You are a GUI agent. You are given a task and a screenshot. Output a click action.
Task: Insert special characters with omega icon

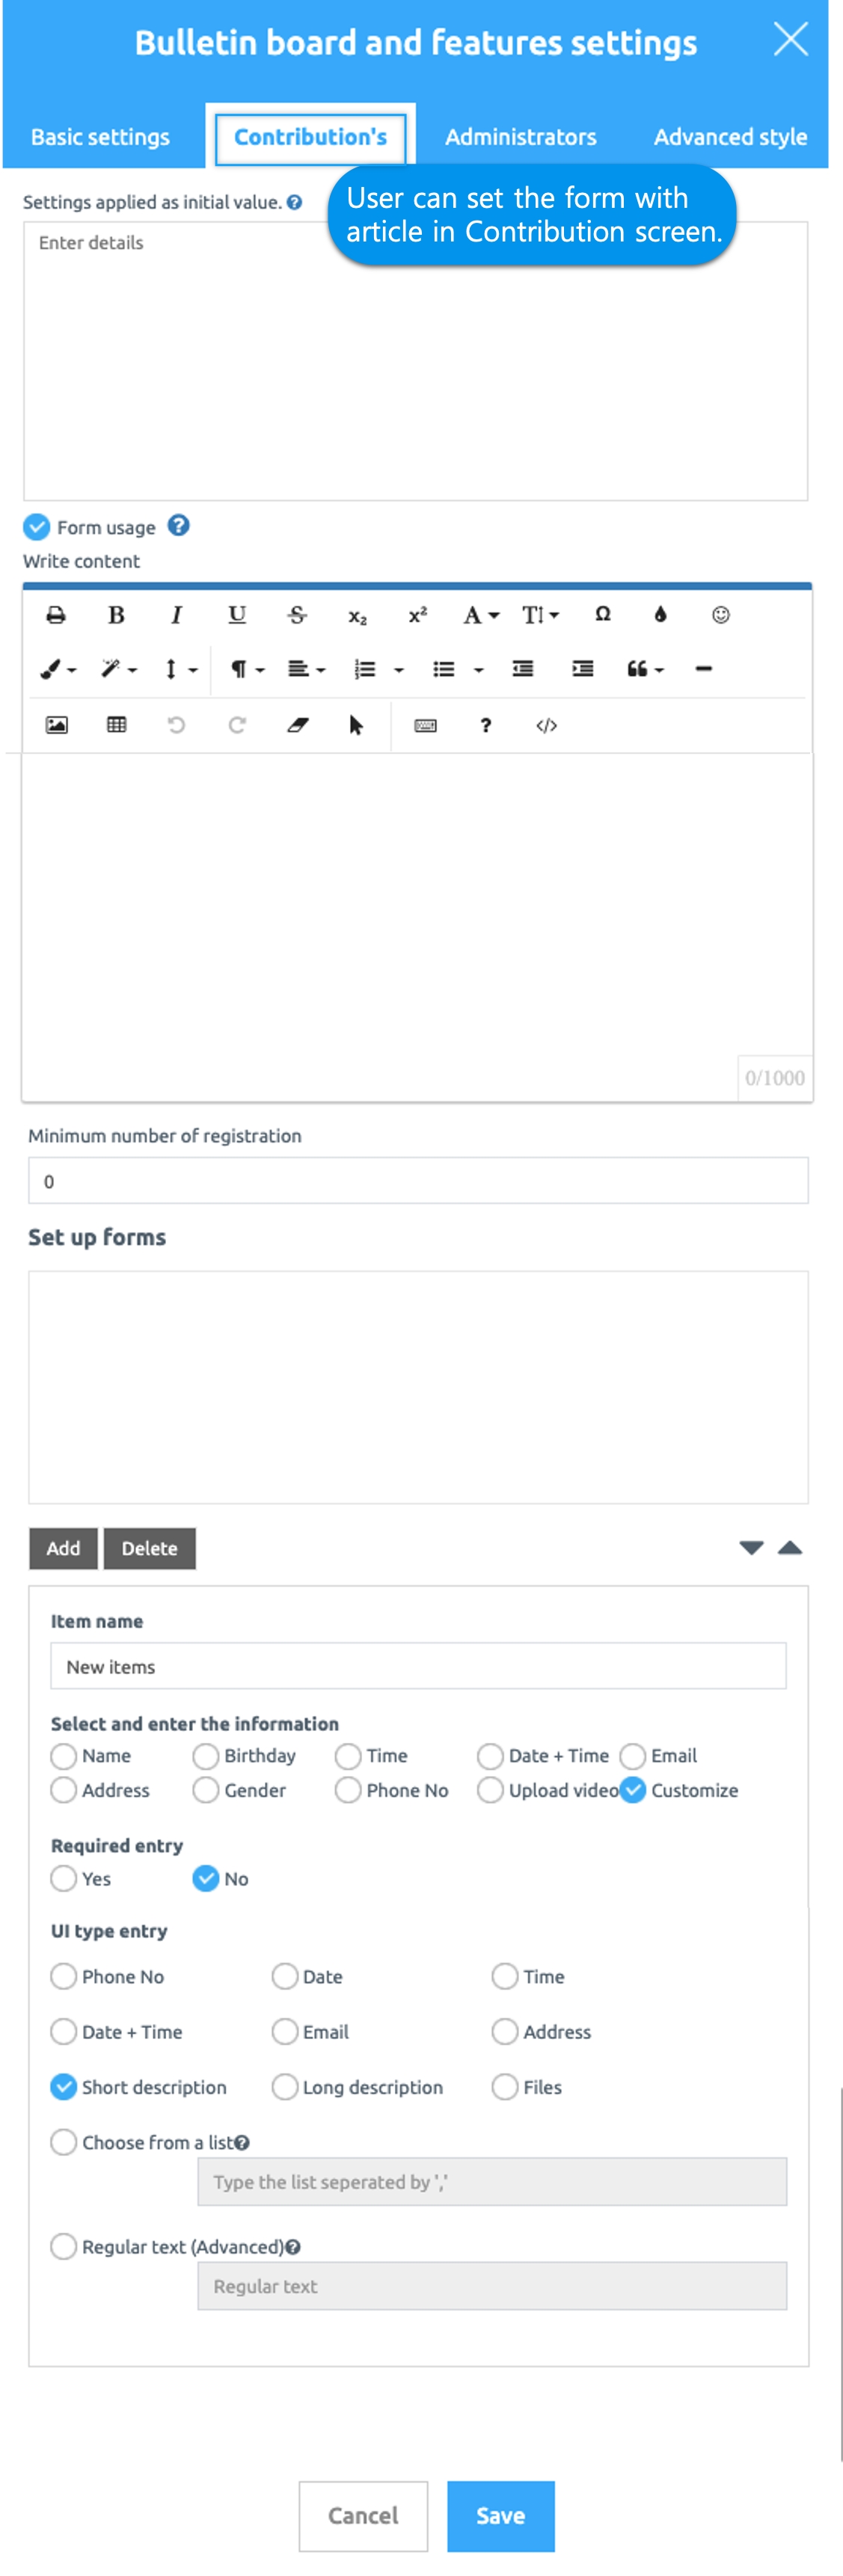pyautogui.click(x=602, y=615)
